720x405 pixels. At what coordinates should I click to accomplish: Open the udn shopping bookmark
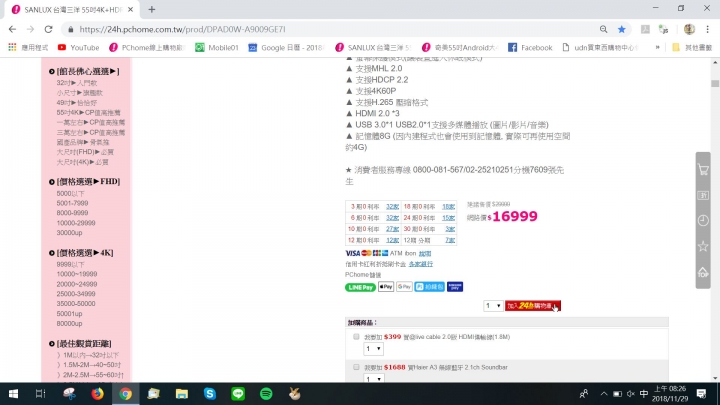(x=599, y=47)
